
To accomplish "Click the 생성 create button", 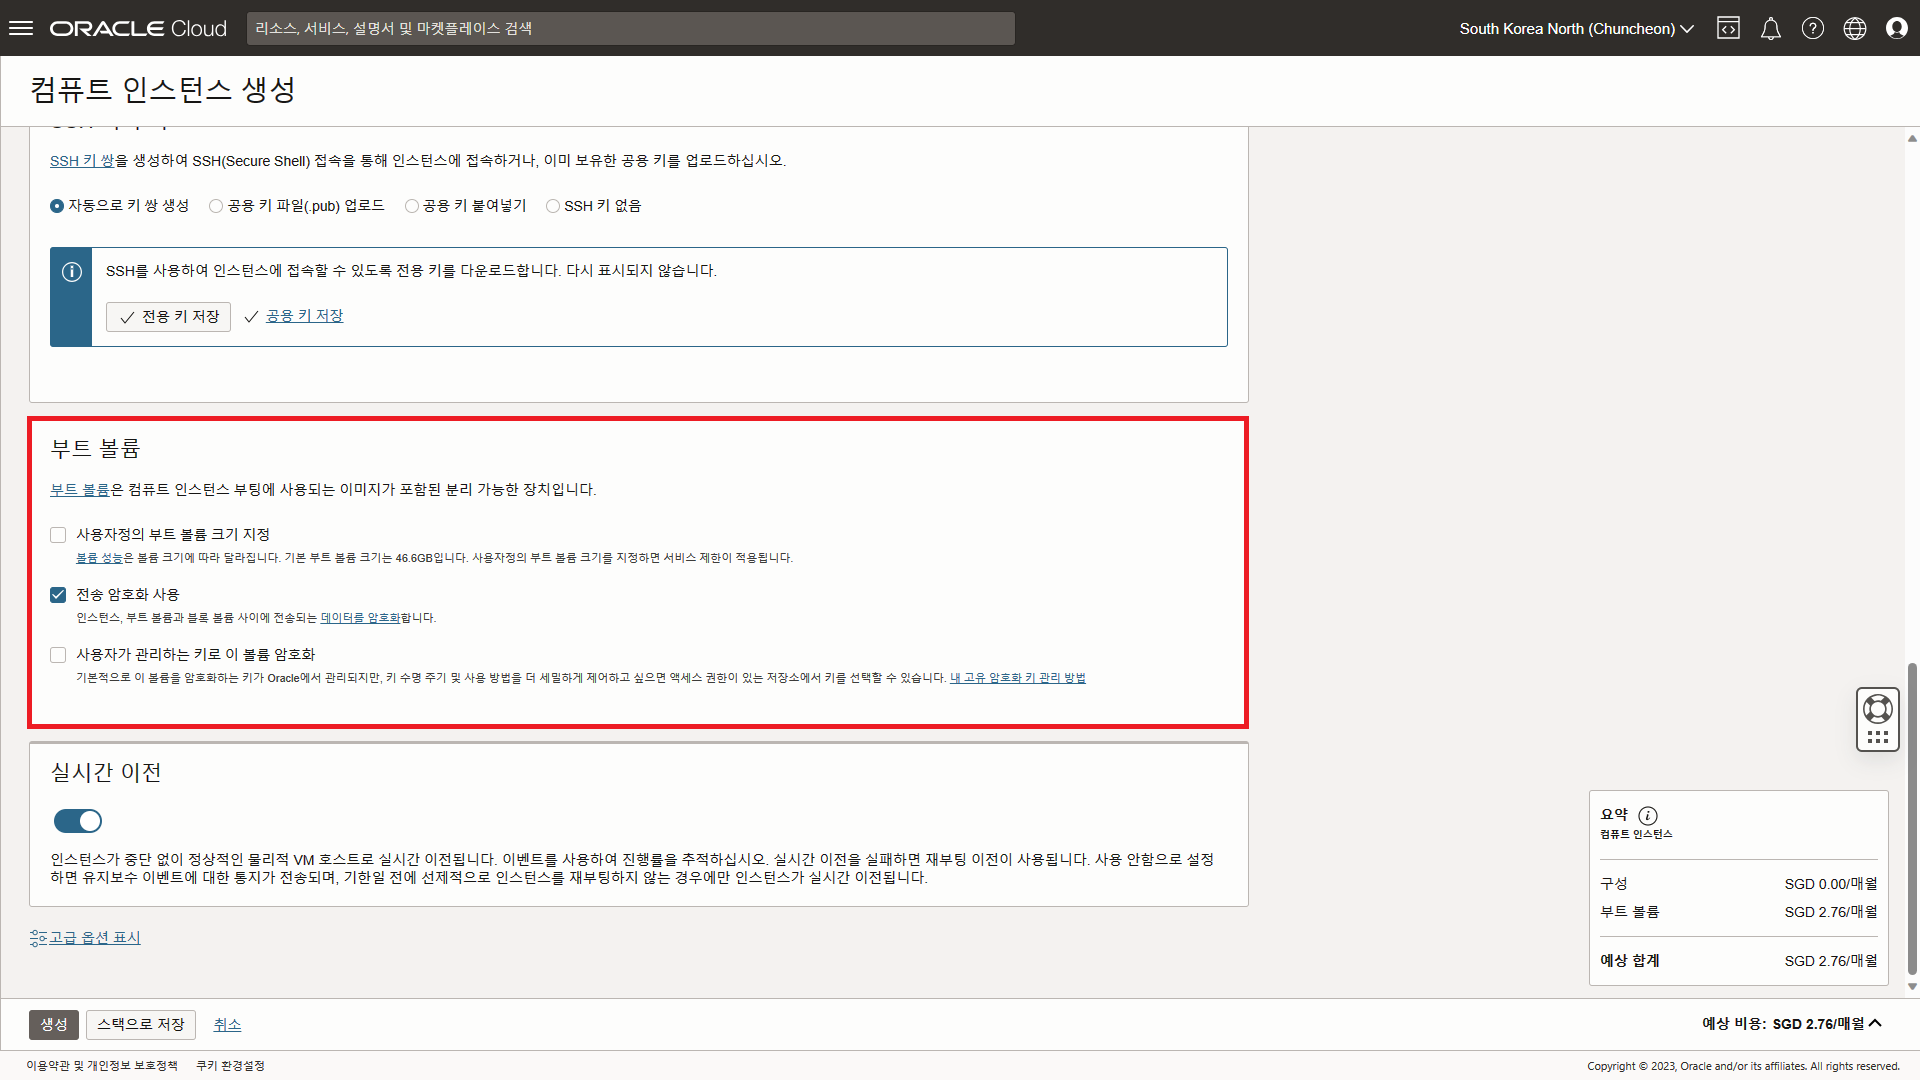I will coord(54,1024).
